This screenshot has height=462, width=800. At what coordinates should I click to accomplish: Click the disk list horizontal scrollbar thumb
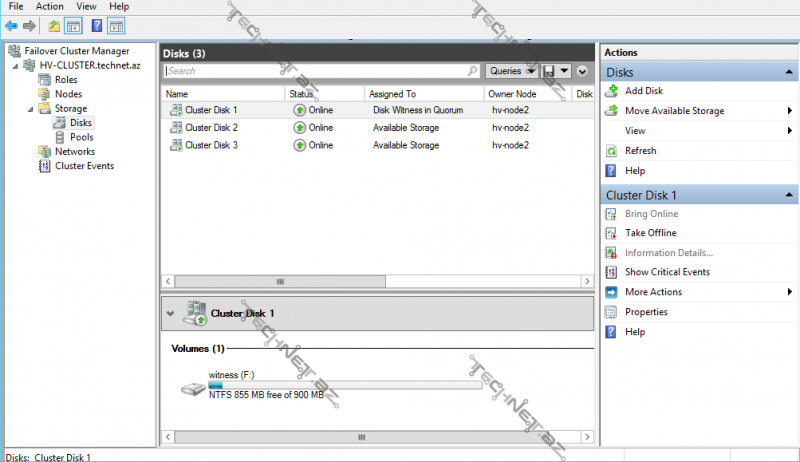tap(280, 281)
